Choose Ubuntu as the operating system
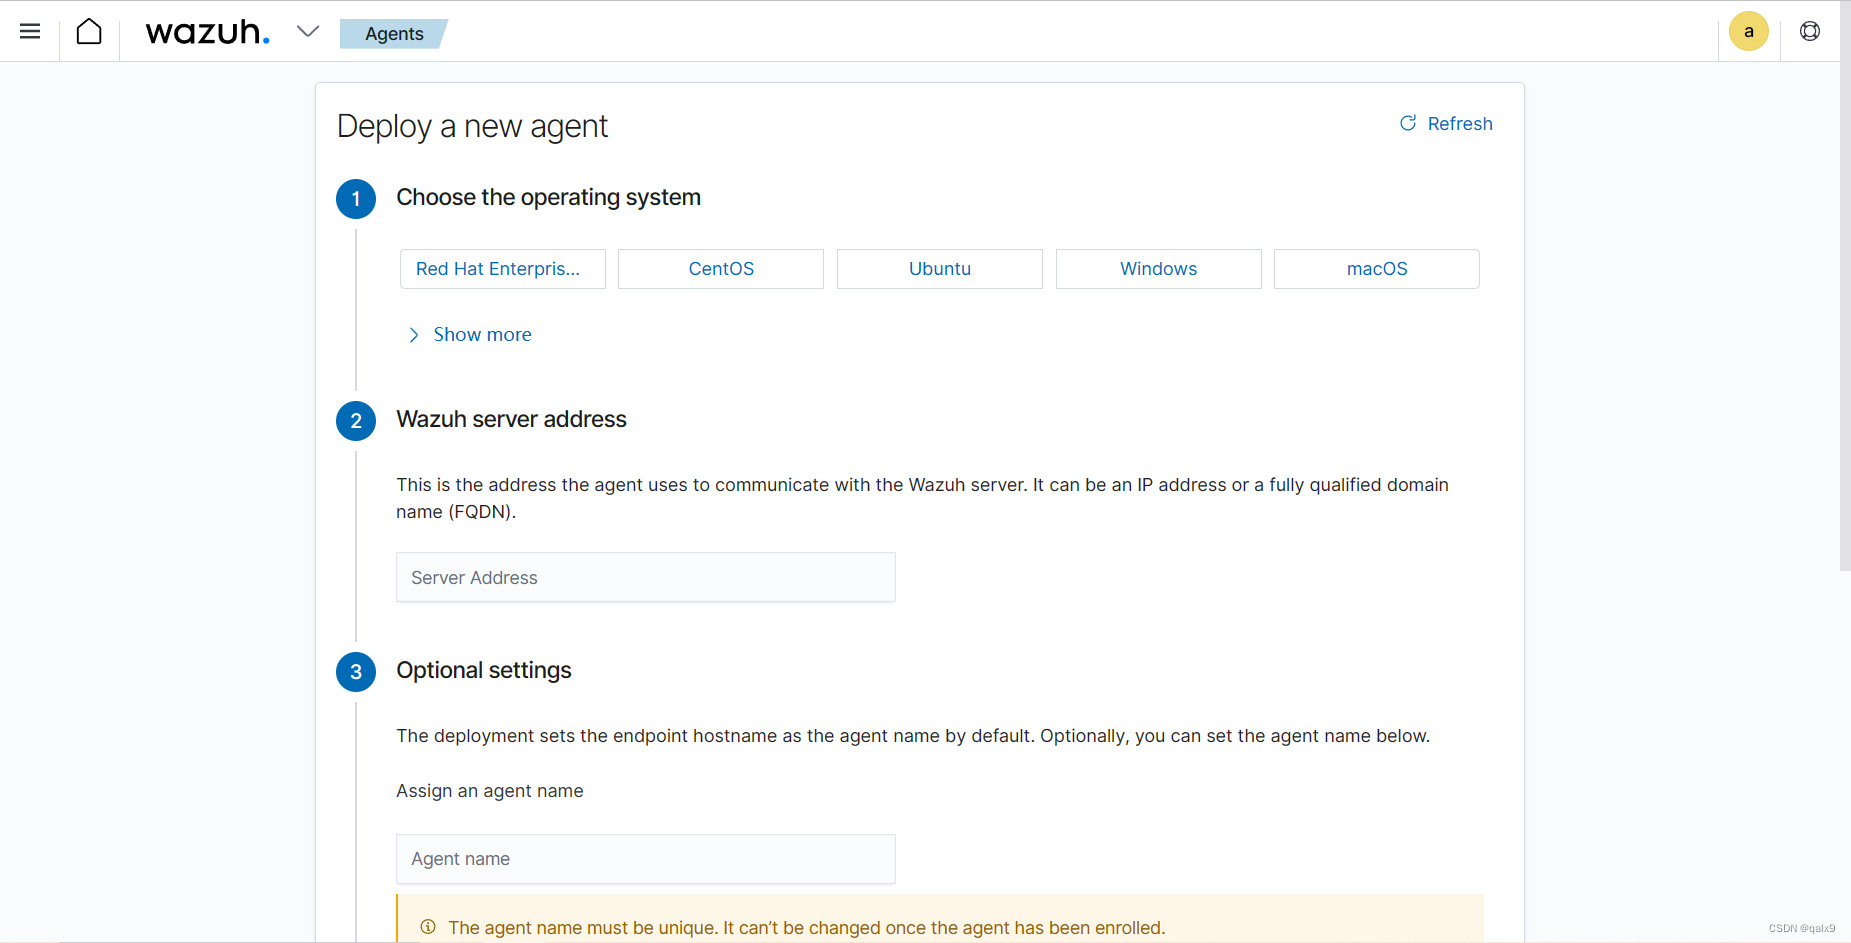This screenshot has width=1851, height=943. (940, 269)
